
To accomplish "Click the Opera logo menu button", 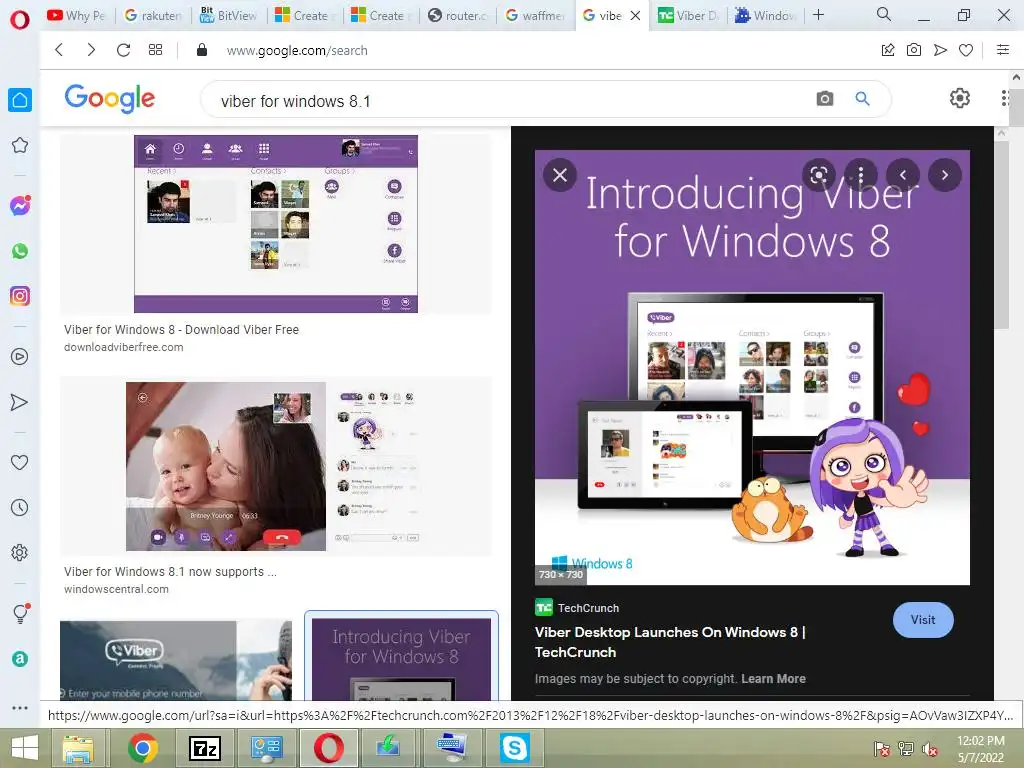I will click(20, 20).
